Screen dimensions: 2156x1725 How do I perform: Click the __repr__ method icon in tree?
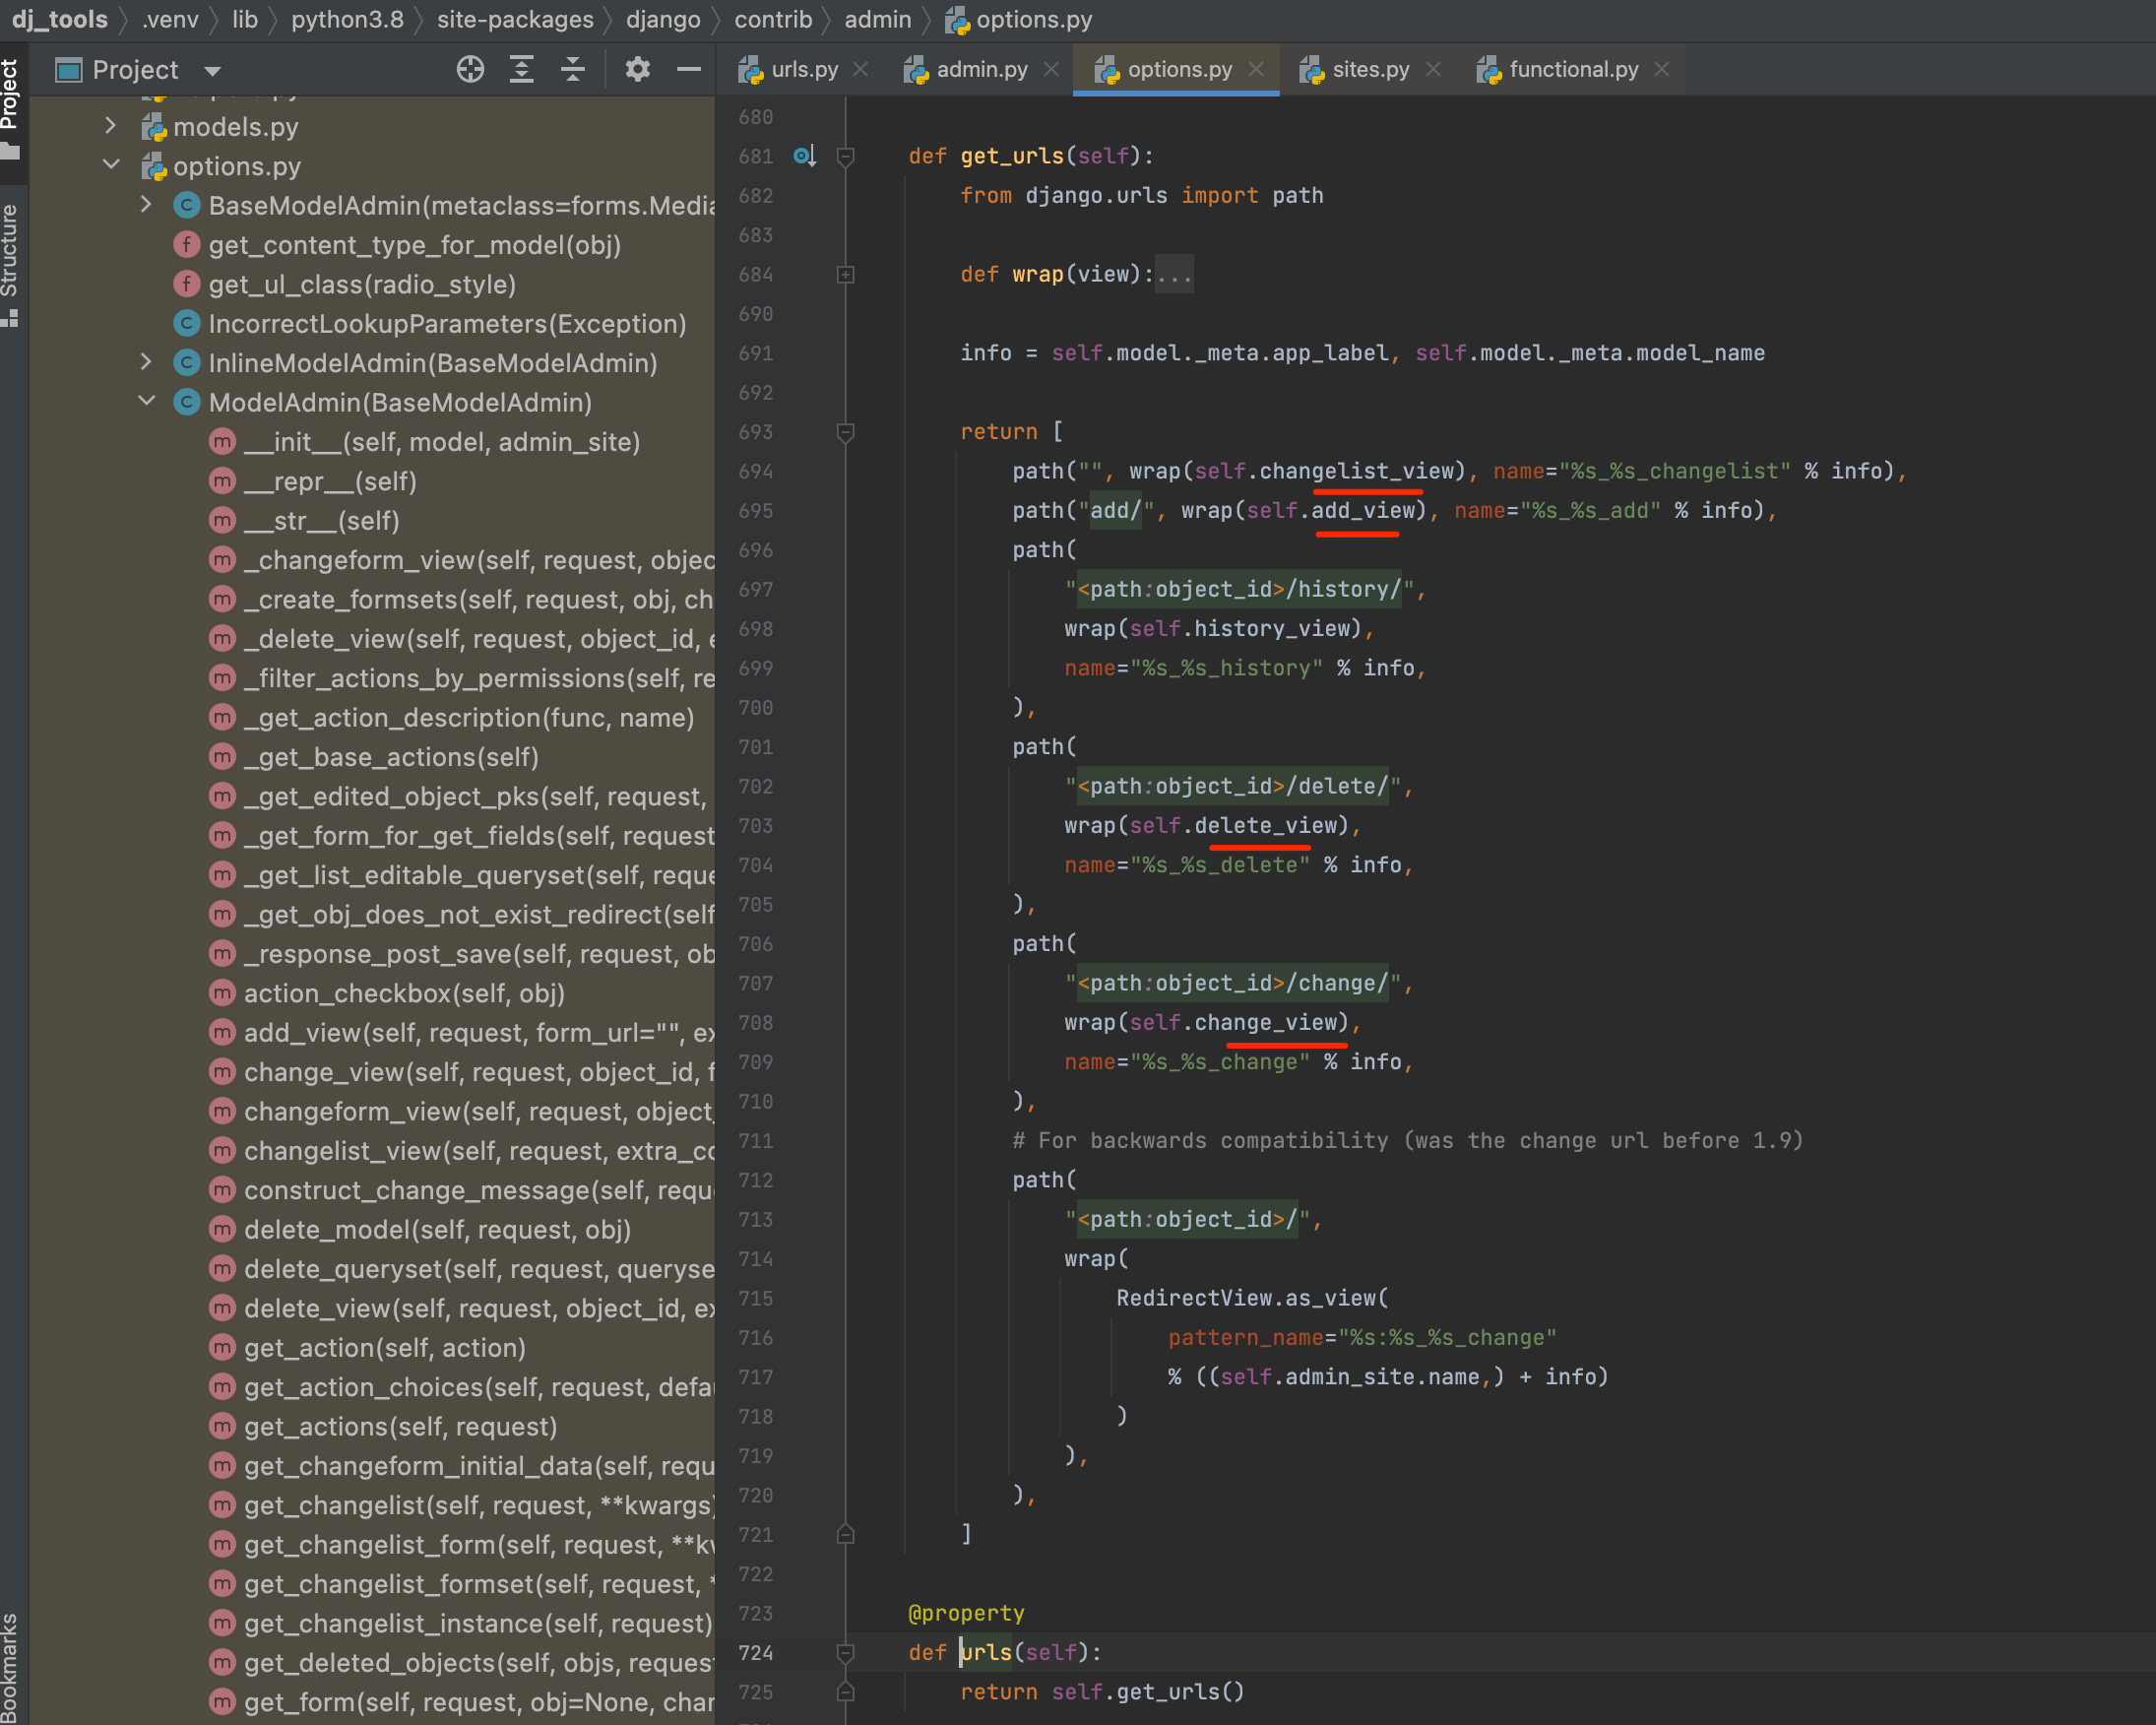222,481
